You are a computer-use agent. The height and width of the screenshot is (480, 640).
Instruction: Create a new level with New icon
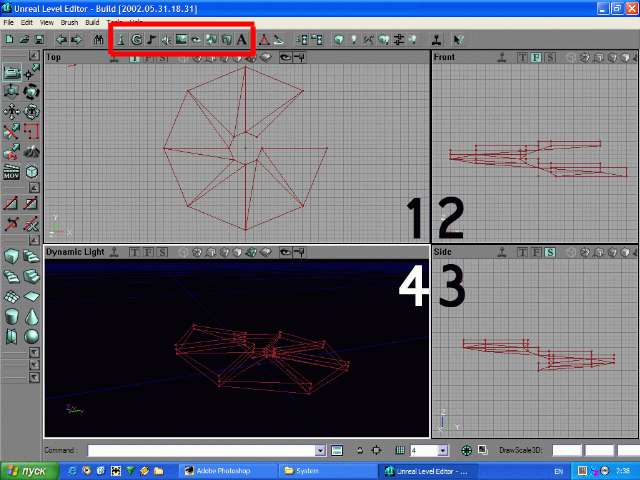click(x=9, y=40)
